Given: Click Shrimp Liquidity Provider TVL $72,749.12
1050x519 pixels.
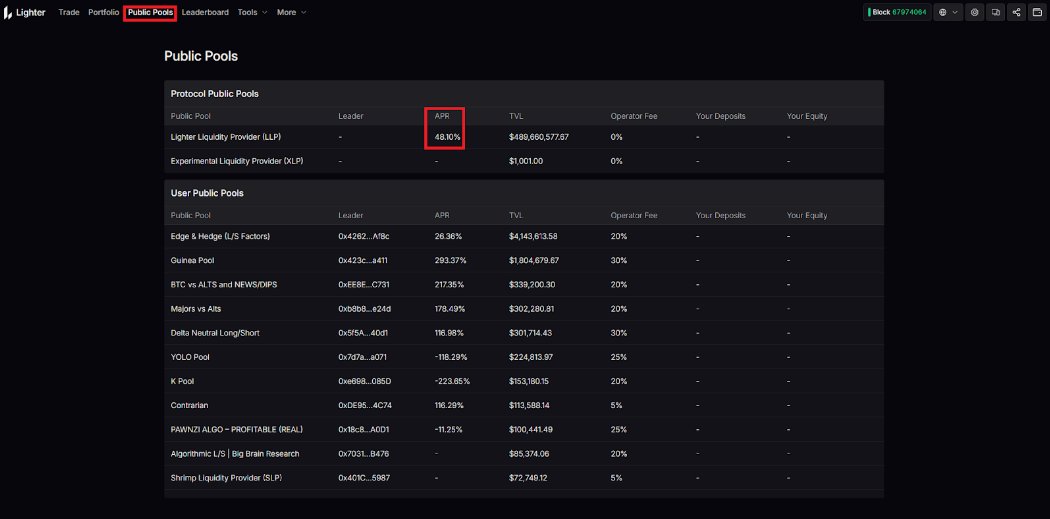Looking at the screenshot, I should pos(529,477).
